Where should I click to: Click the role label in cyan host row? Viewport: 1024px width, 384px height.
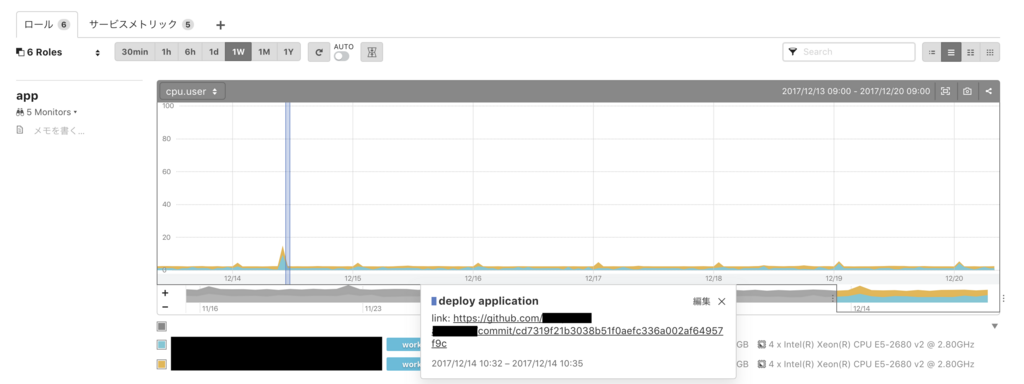(x=404, y=344)
